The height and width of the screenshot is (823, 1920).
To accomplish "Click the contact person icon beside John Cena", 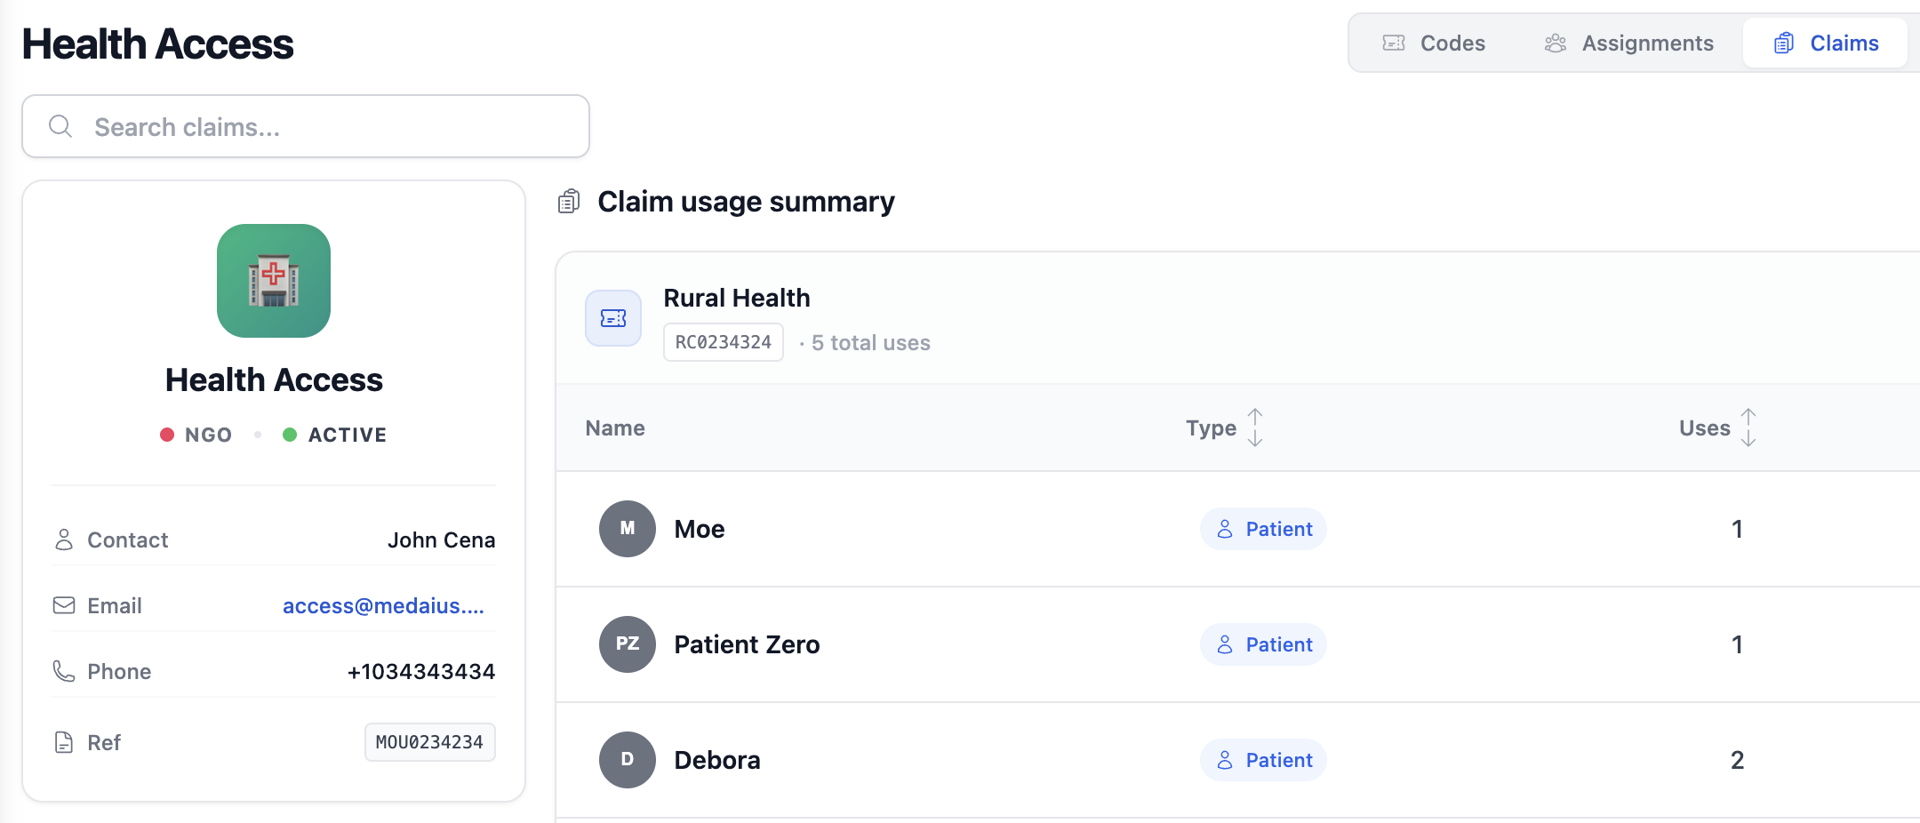I will (x=63, y=539).
